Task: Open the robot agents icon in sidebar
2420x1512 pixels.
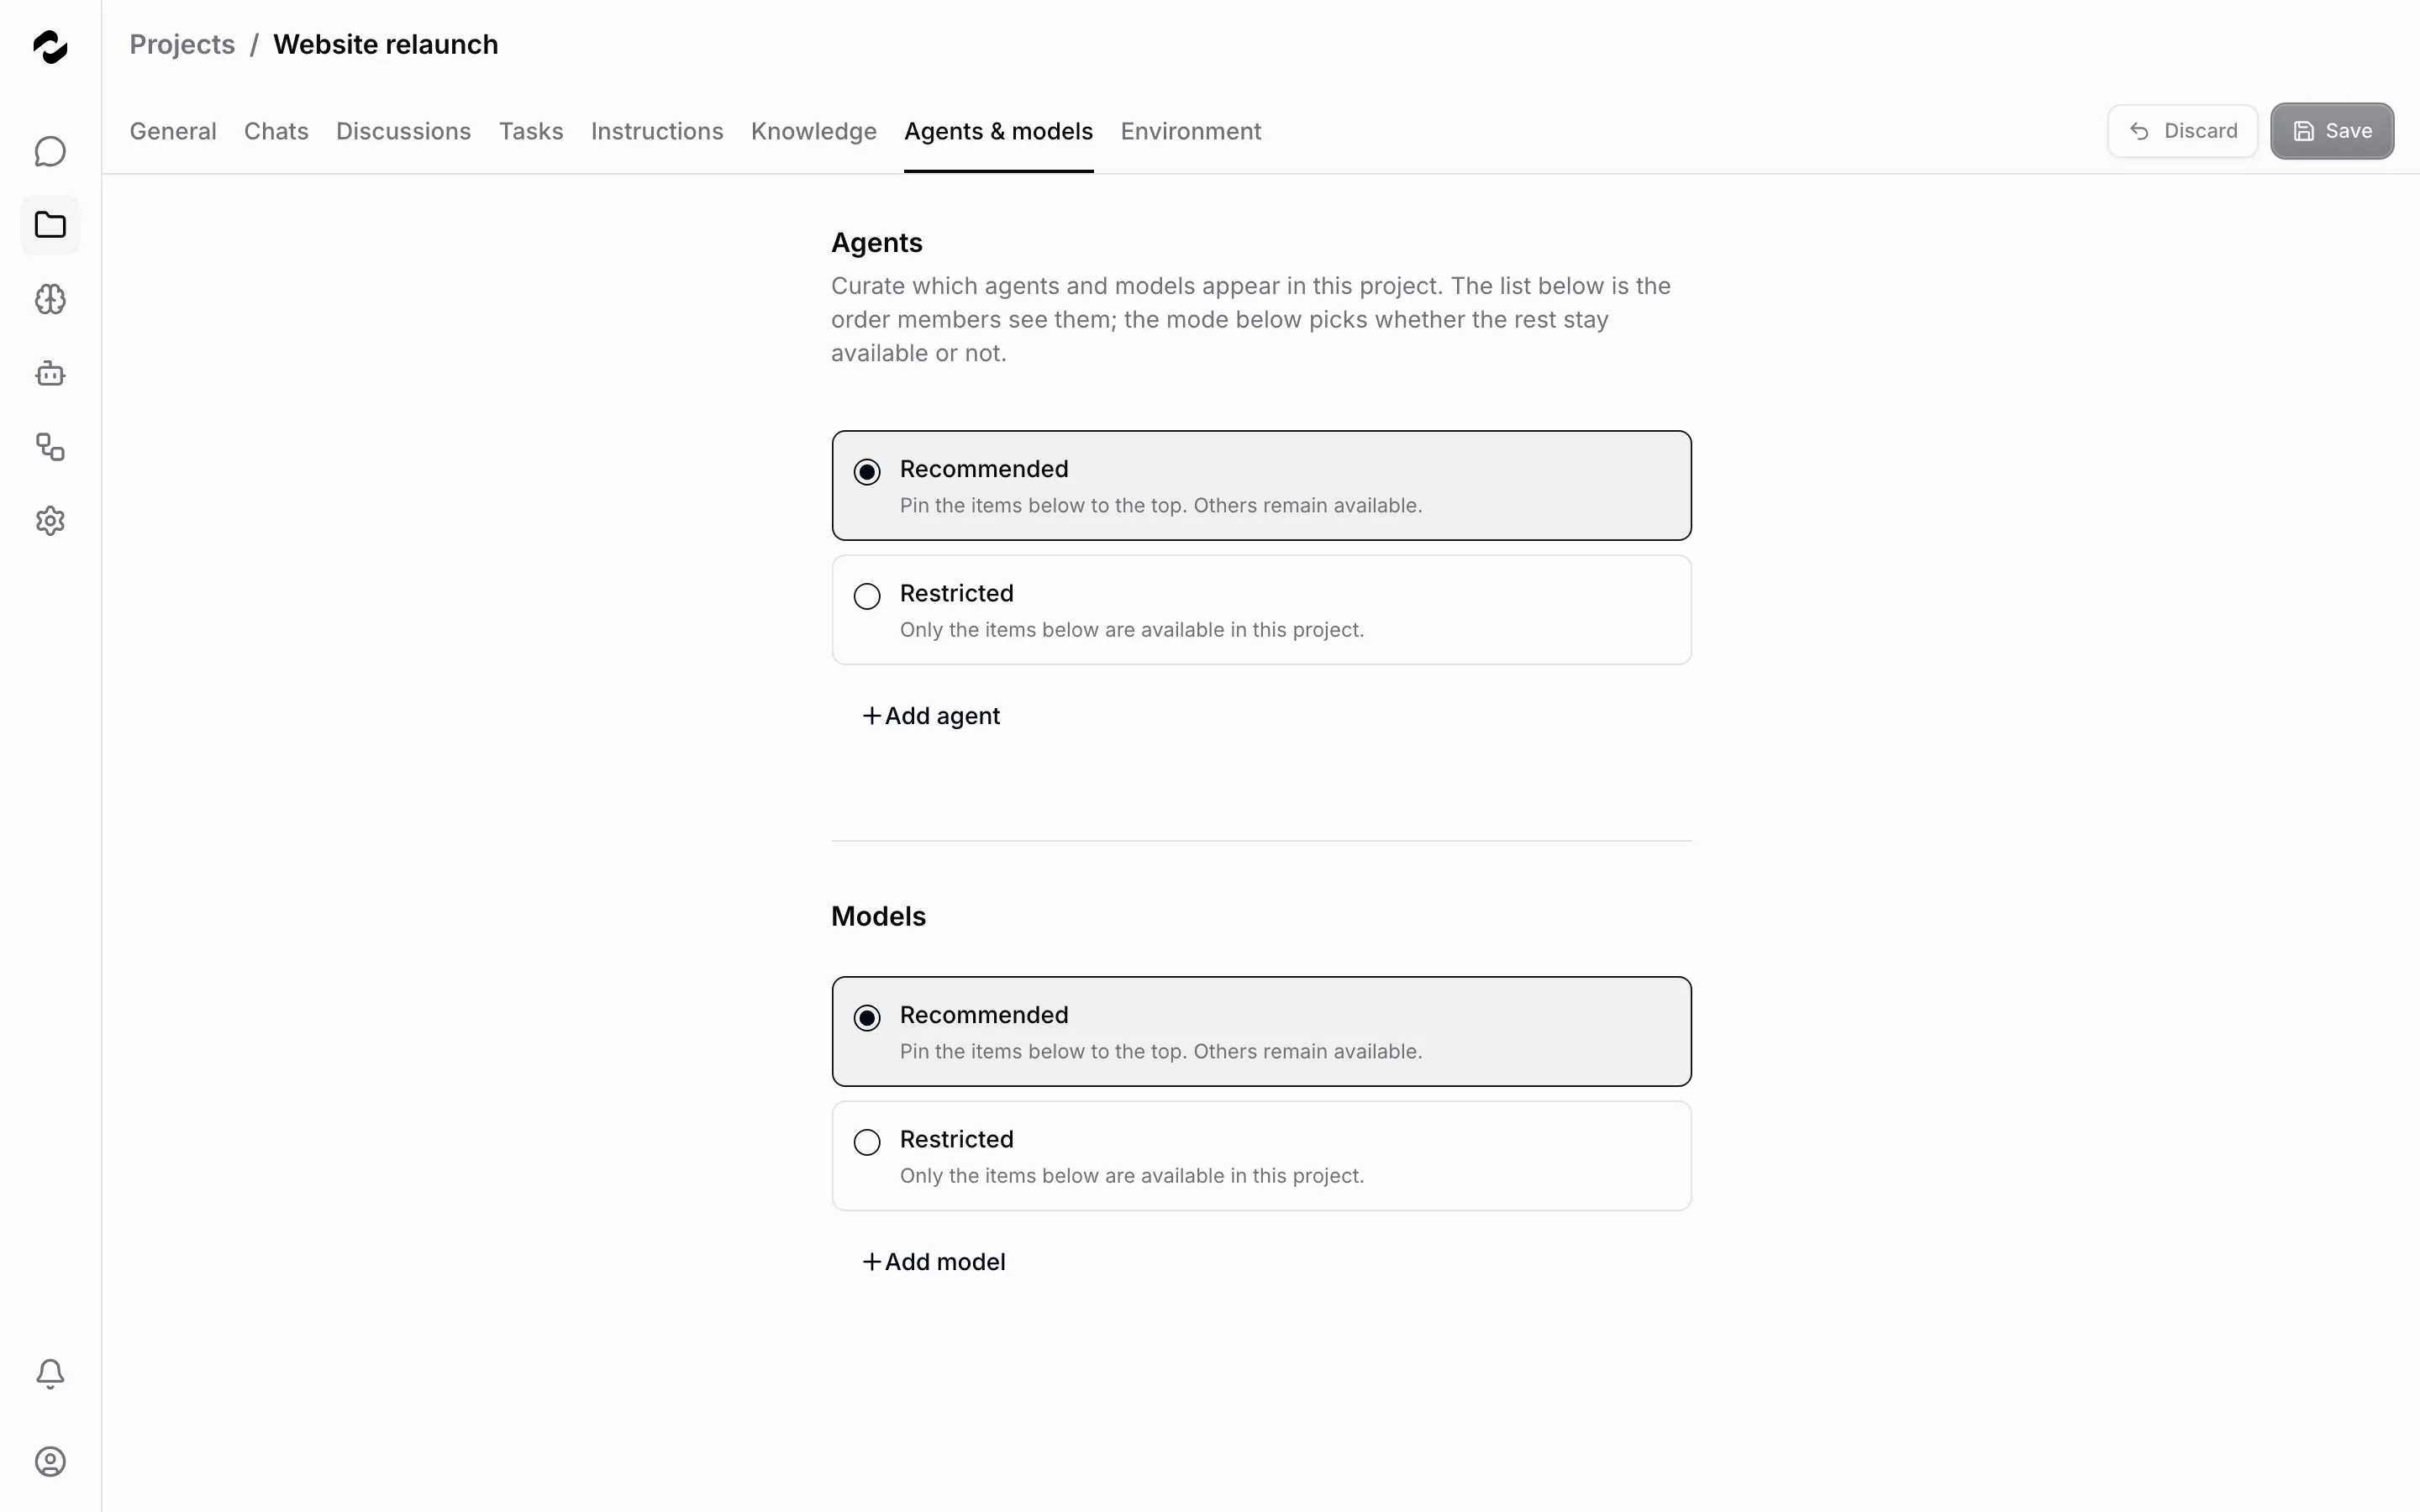Action: (x=50, y=373)
